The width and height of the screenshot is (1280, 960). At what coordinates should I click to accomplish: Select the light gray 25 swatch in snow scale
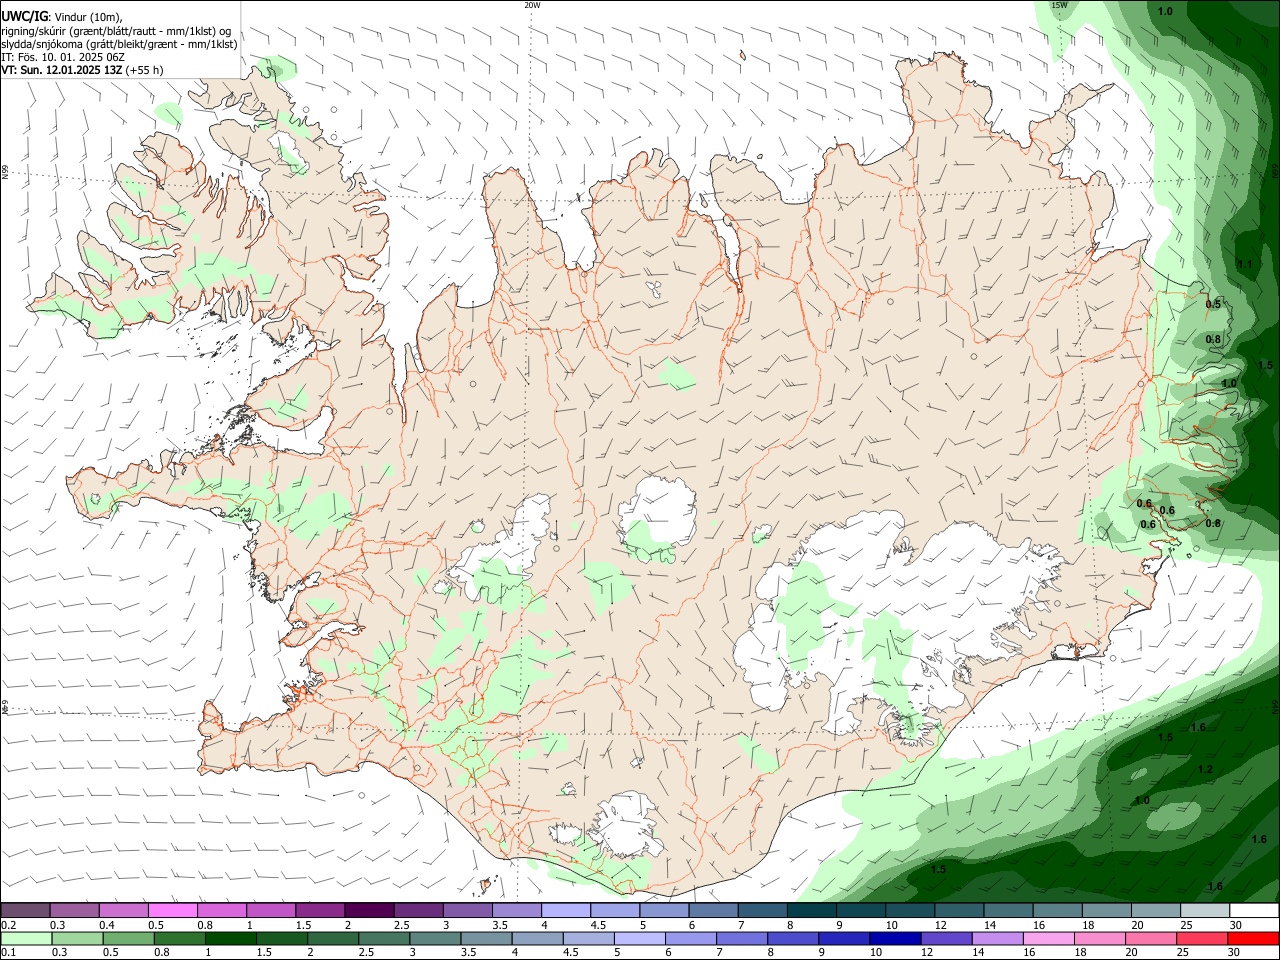point(1205,910)
